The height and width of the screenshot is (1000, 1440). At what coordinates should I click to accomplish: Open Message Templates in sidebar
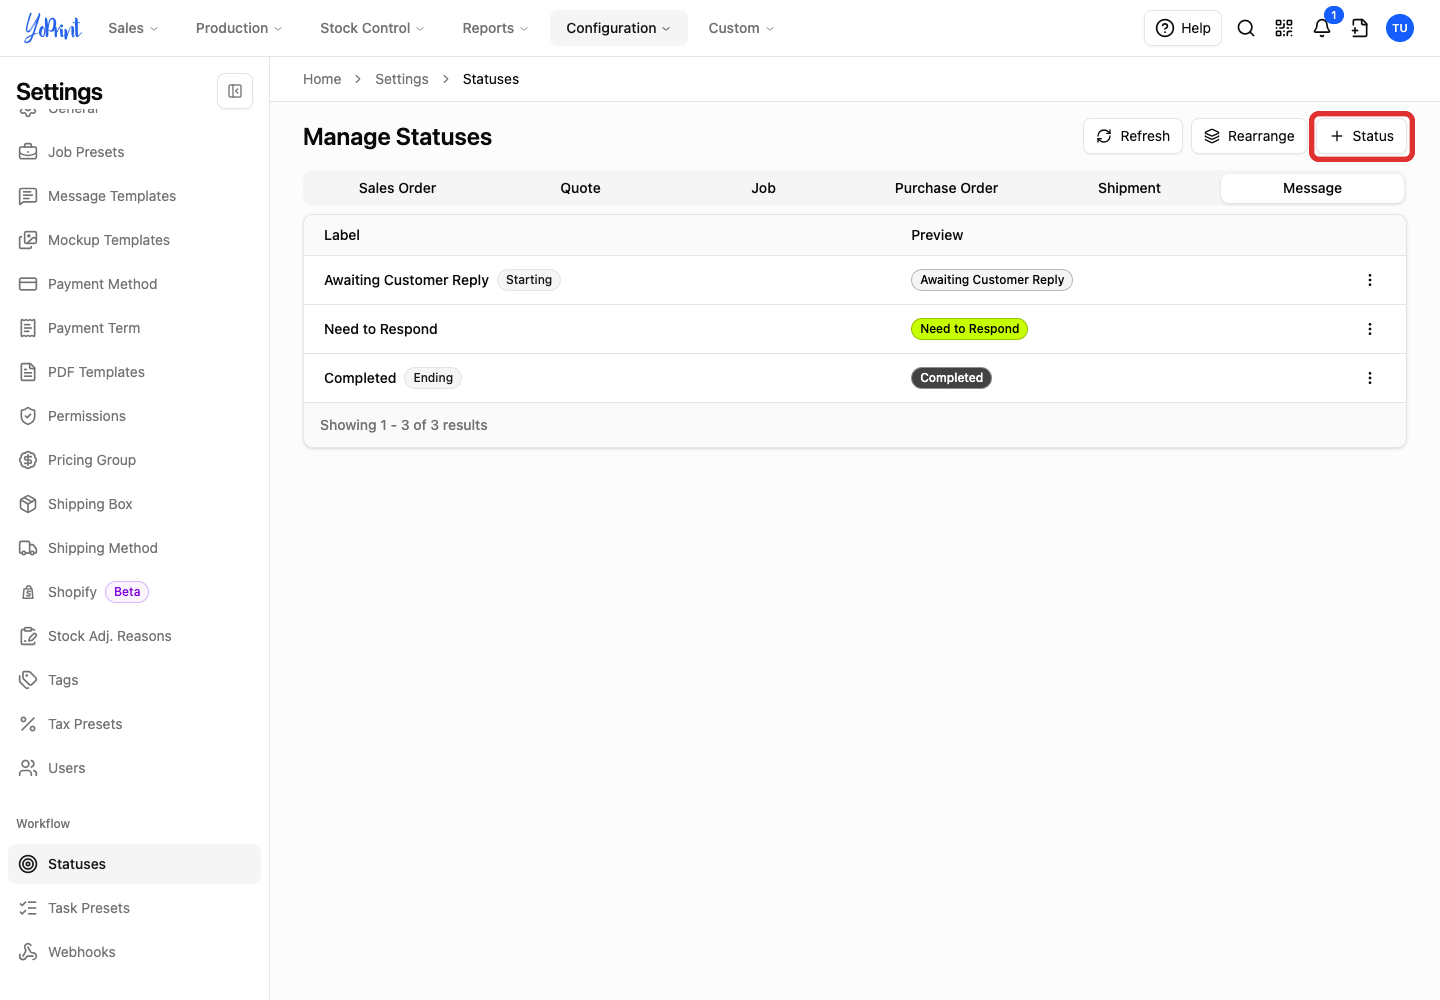click(134, 196)
